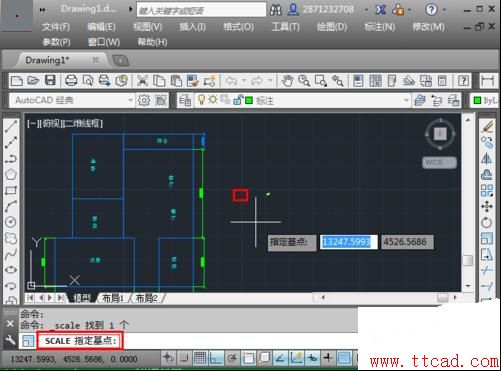
Task: Select the Ellipse tool
Action: (11, 269)
